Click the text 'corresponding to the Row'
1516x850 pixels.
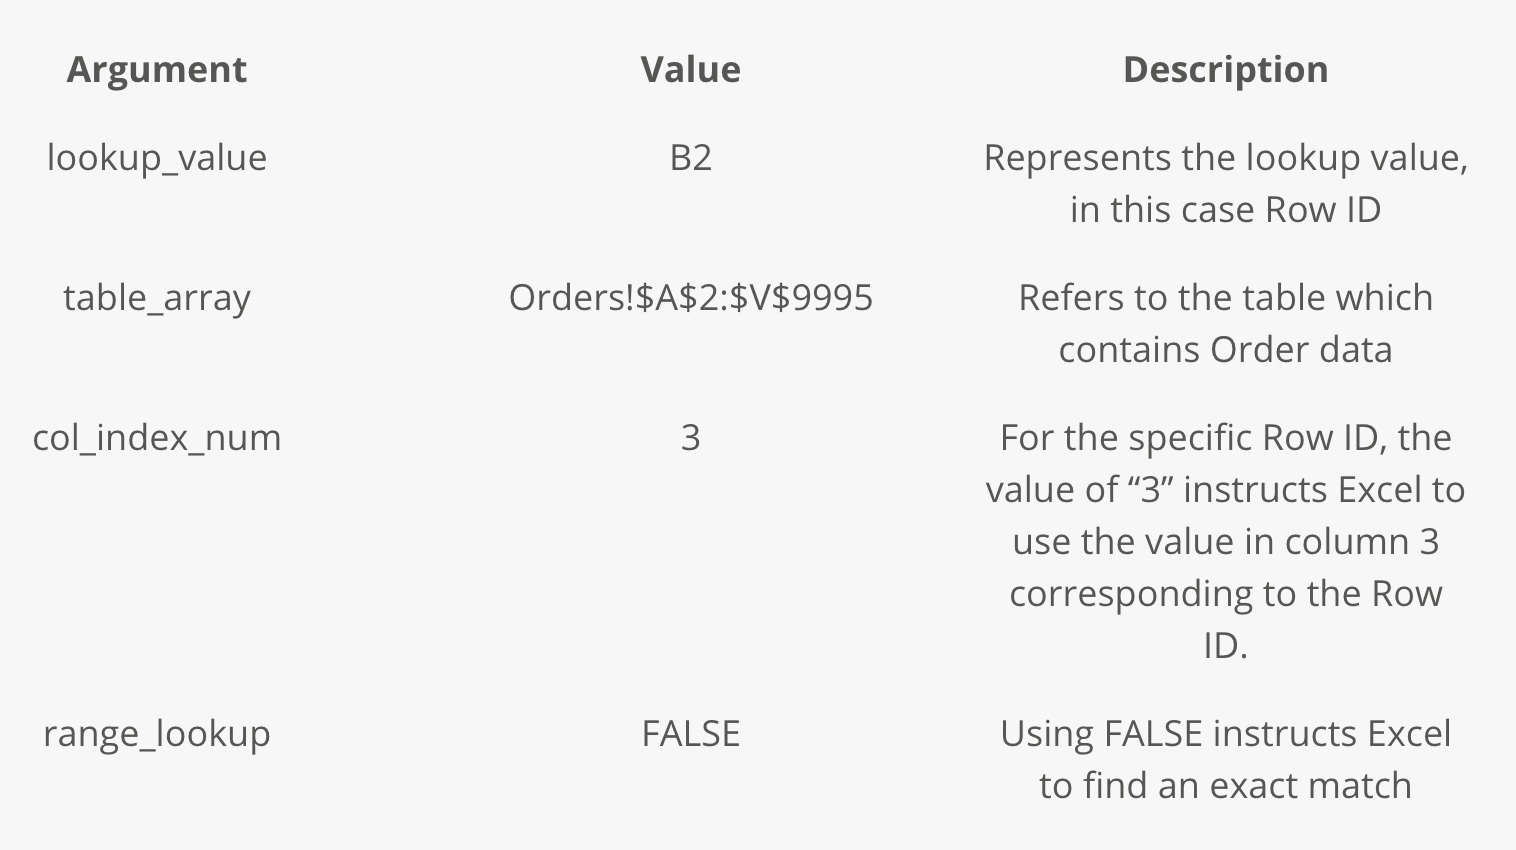[x=1225, y=594]
